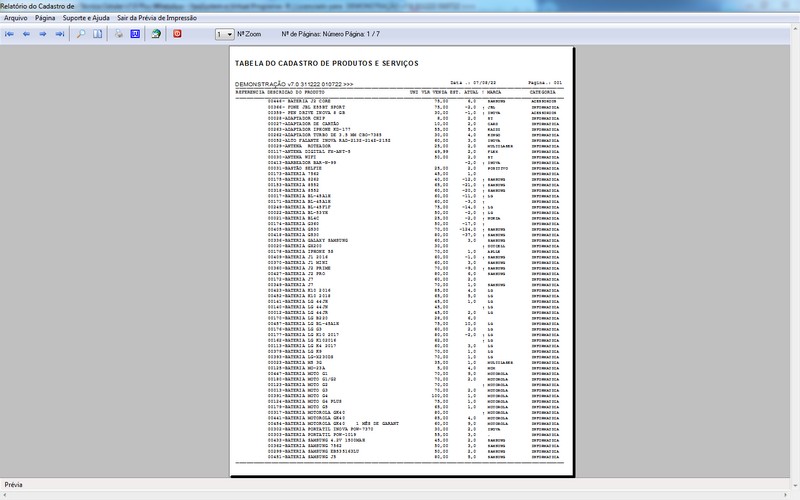Click the two-page book view icon
Viewport: 800px width, 500px height.
[x=97, y=34]
